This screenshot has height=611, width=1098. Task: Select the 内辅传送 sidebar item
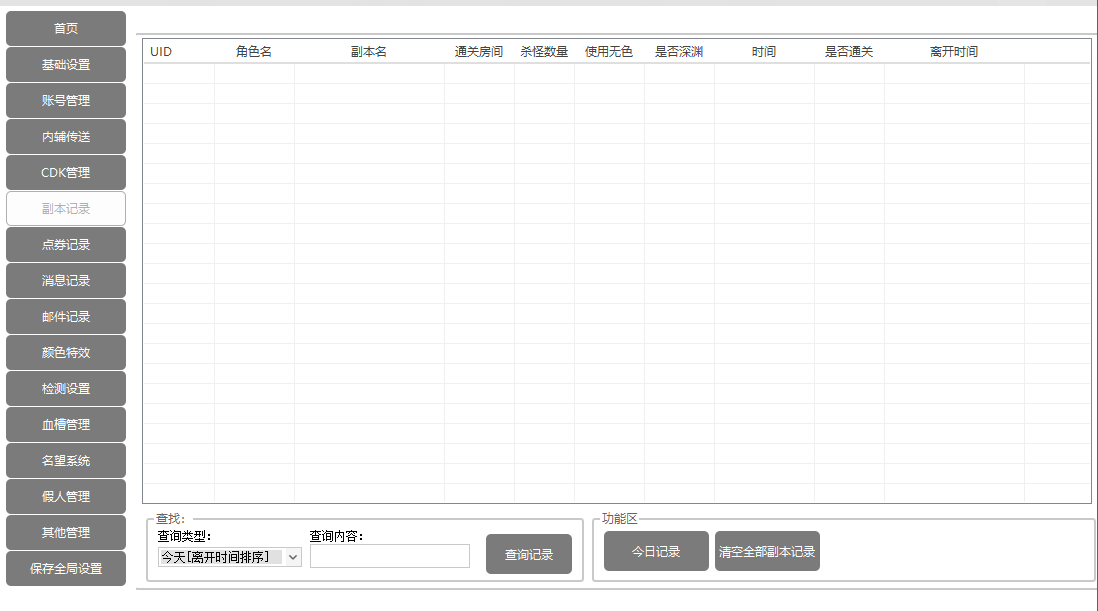(66, 137)
